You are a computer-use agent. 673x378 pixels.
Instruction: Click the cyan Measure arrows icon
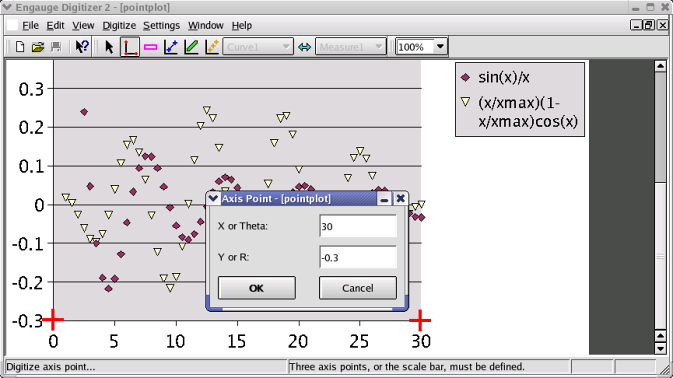coord(304,47)
